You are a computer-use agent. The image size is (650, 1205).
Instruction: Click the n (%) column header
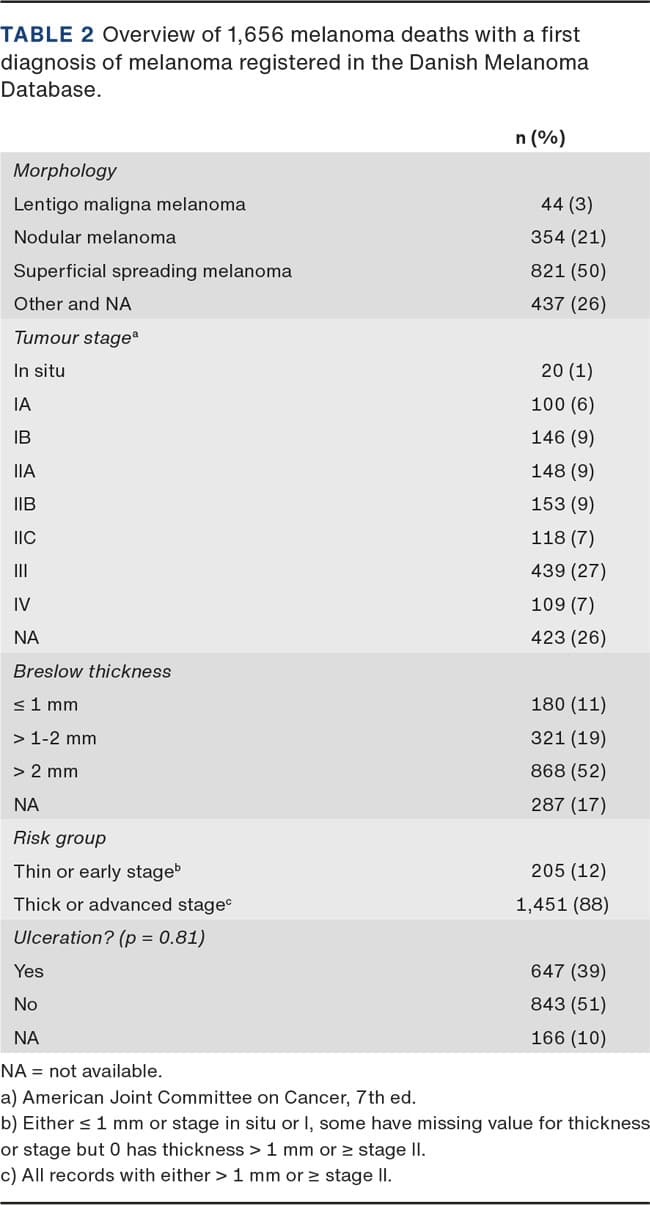pyautogui.click(x=540, y=138)
